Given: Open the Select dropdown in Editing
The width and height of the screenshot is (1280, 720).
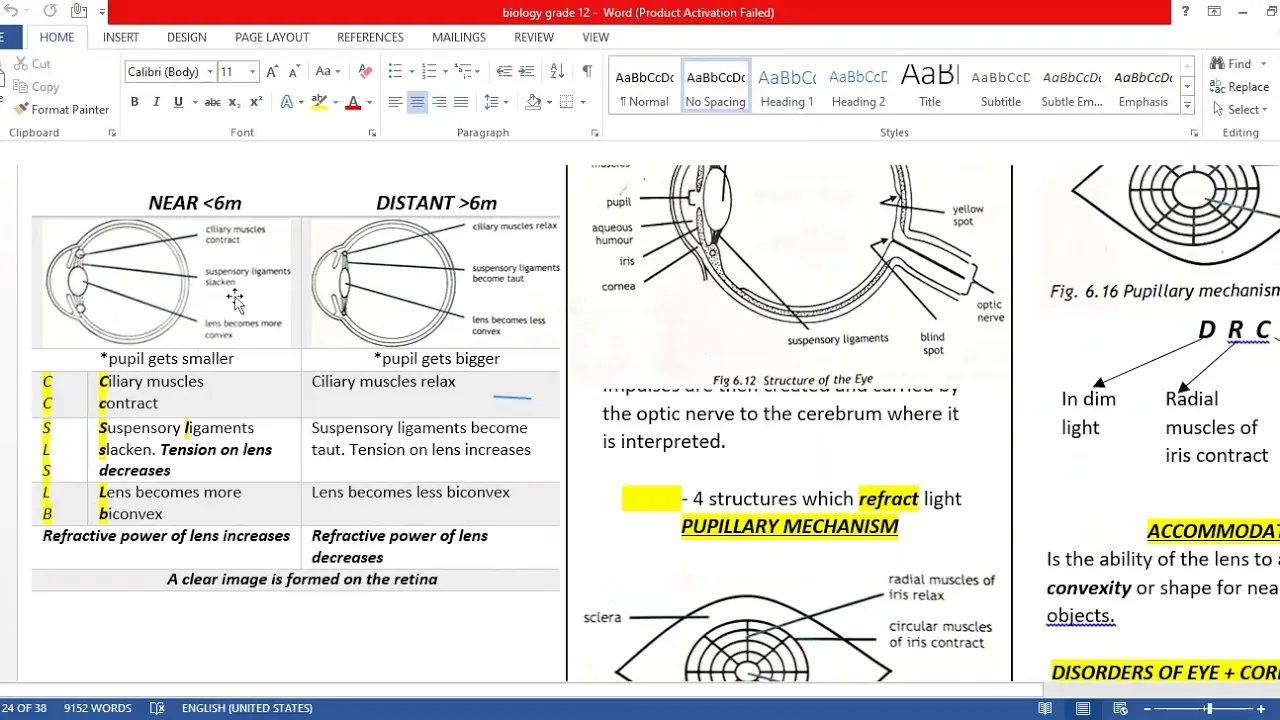Looking at the screenshot, I should click(x=1243, y=109).
